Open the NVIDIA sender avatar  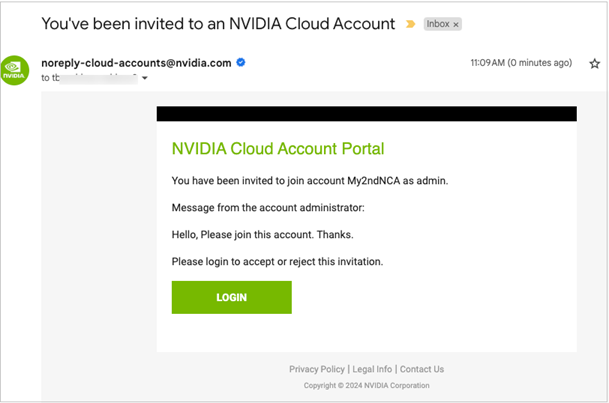coord(15,70)
